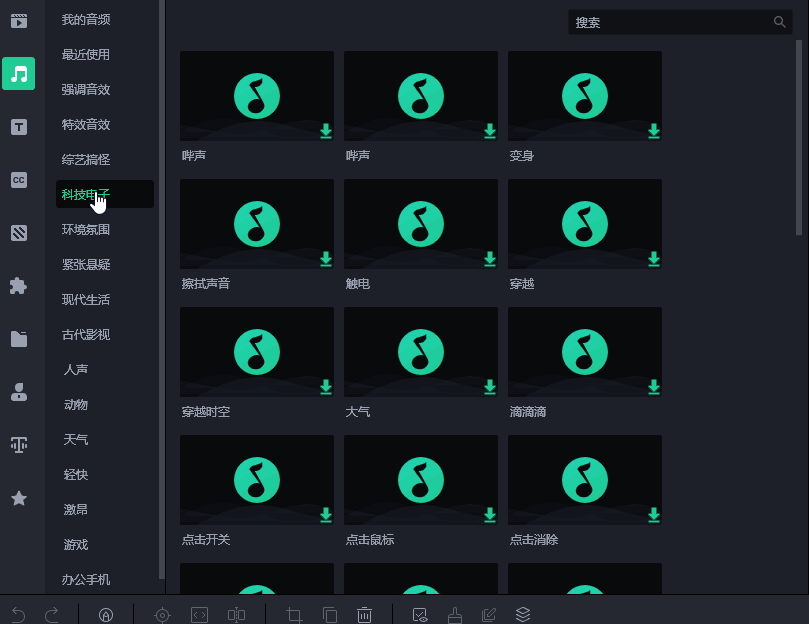Open the person avatar sidebar icon
Image resolution: width=809 pixels, height=624 pixels.
pos(19,392)
